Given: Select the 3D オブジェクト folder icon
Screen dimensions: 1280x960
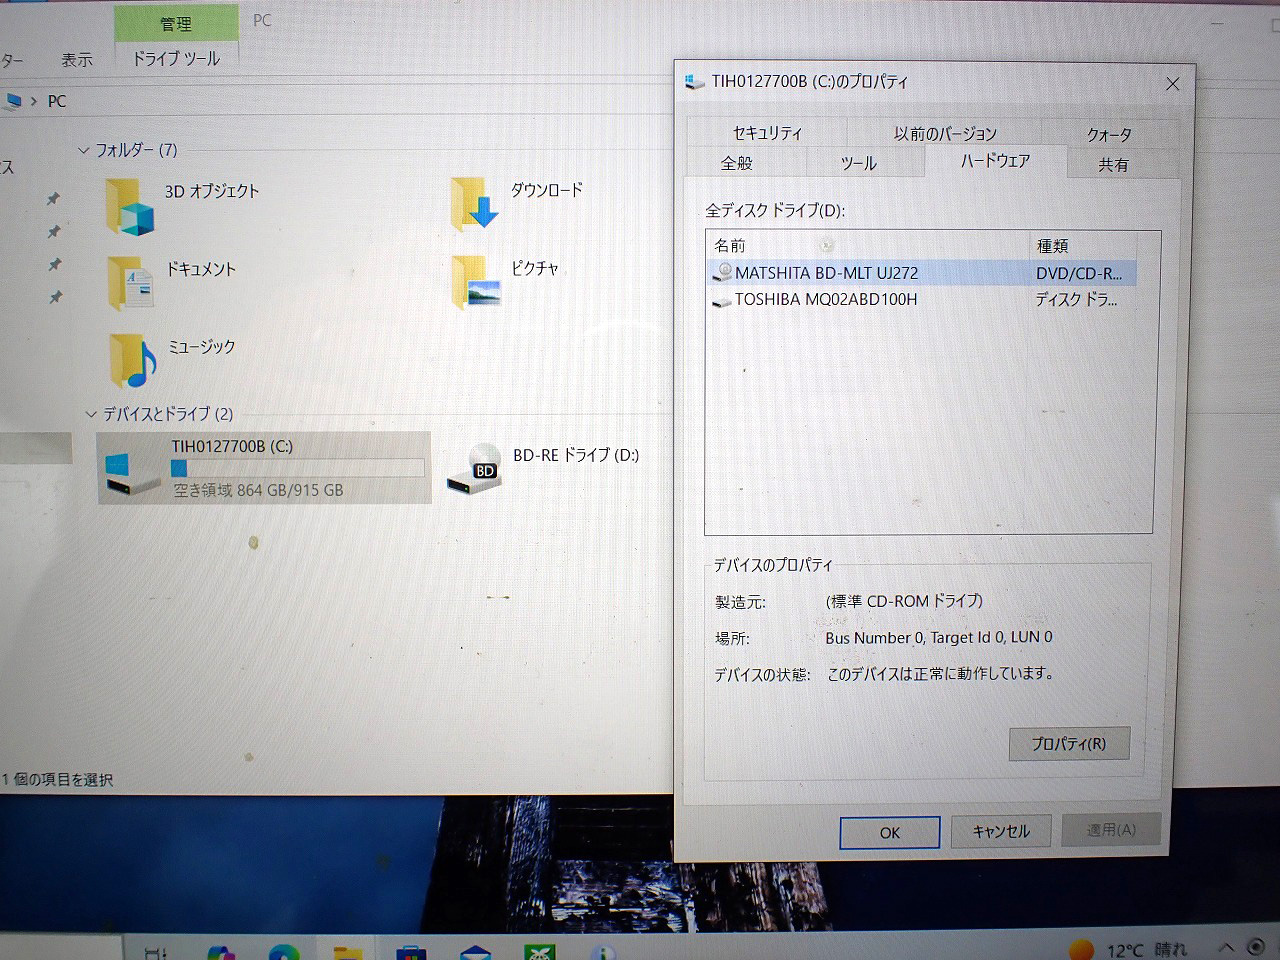Looking at the screenshot, I should tap(130, 206).
